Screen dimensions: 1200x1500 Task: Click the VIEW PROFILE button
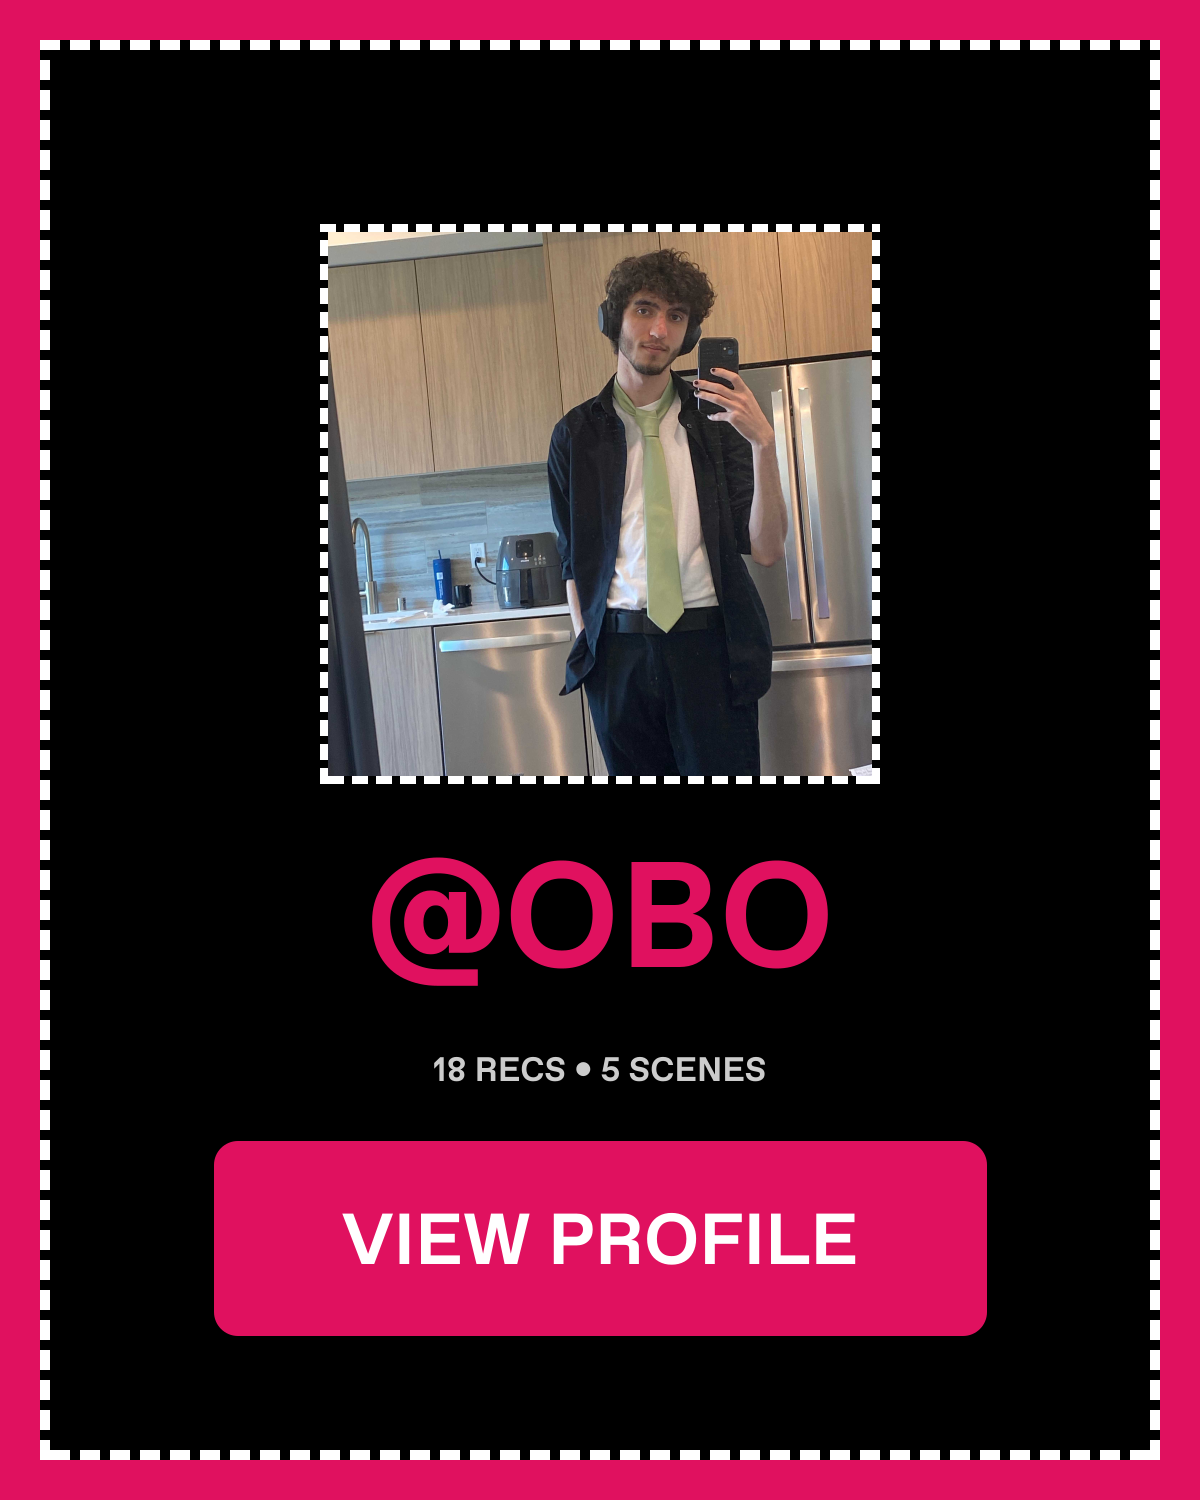[x=600, y=1238]
